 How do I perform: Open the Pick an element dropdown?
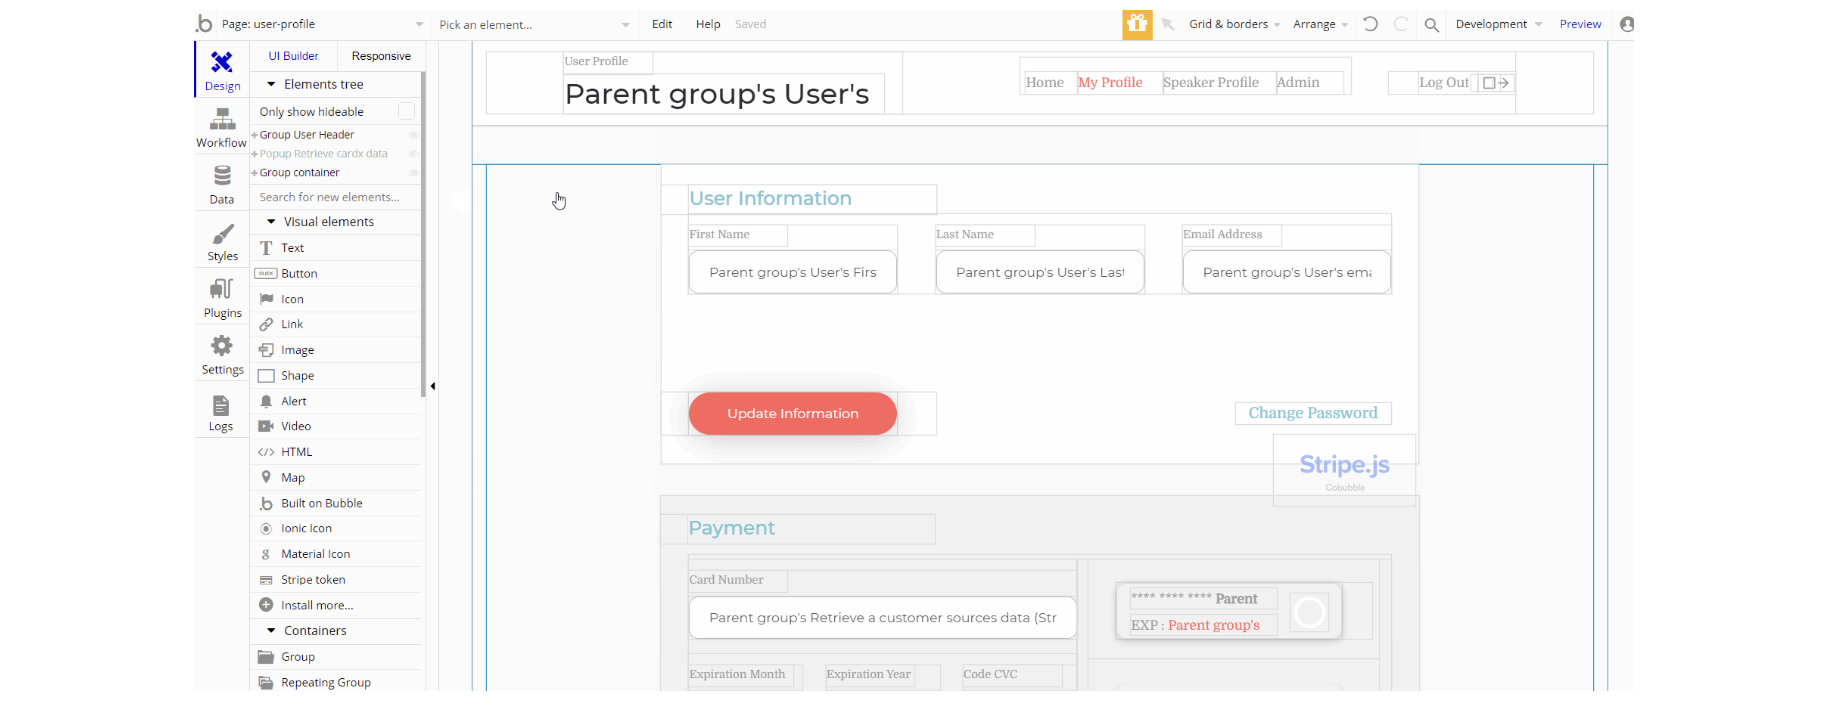point(534,24)
